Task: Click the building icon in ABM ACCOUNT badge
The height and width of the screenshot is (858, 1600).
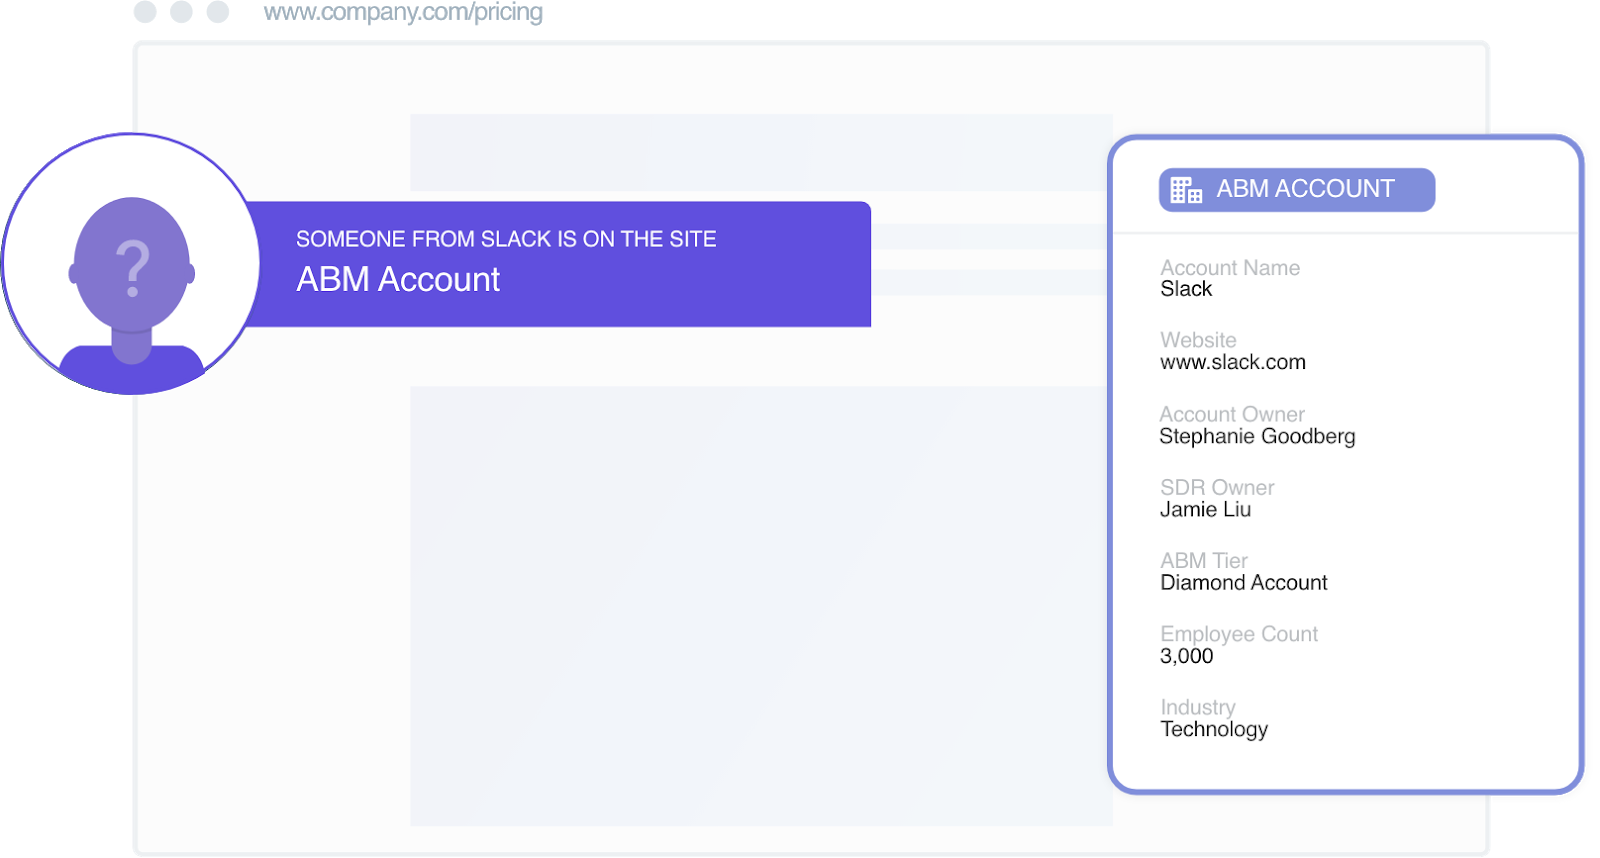Action: (1186, 190)
